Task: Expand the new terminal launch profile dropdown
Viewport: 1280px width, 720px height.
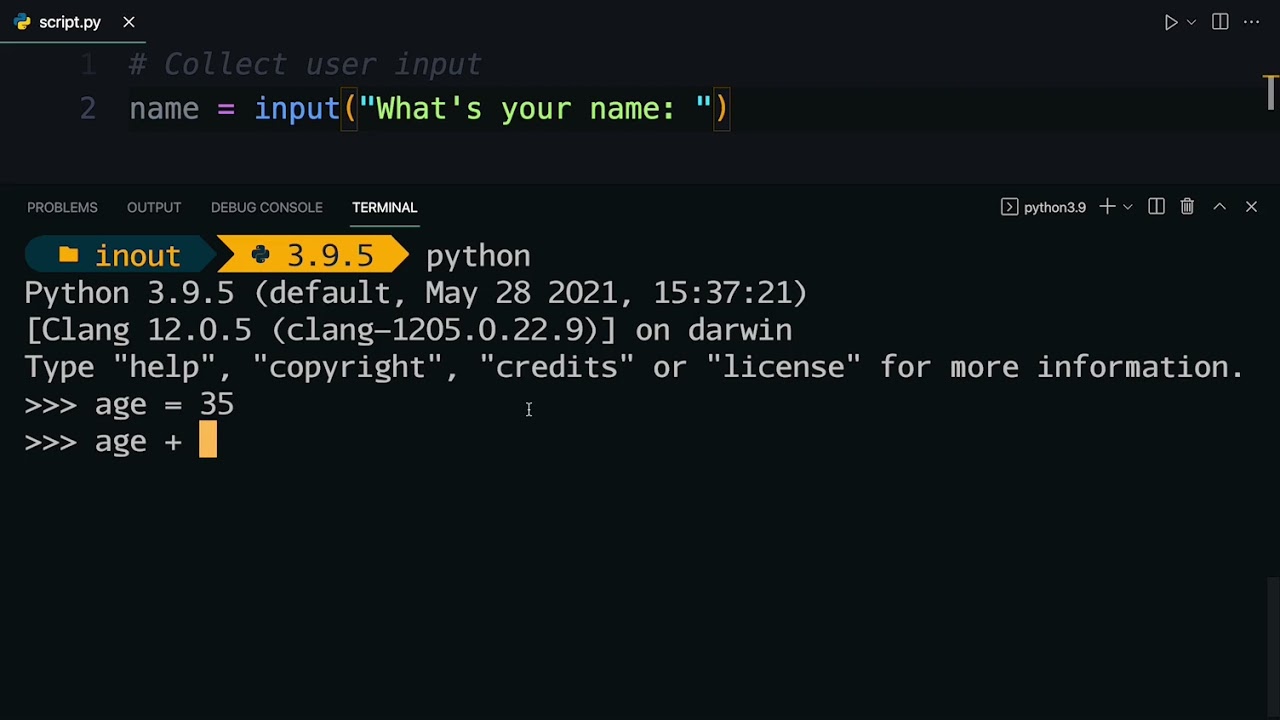Action: click(1128, 207)
